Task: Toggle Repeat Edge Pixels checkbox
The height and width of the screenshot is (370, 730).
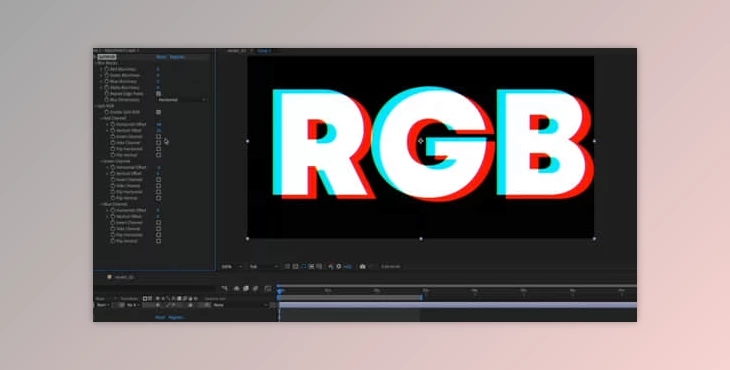Action: (x=158, y=94)
